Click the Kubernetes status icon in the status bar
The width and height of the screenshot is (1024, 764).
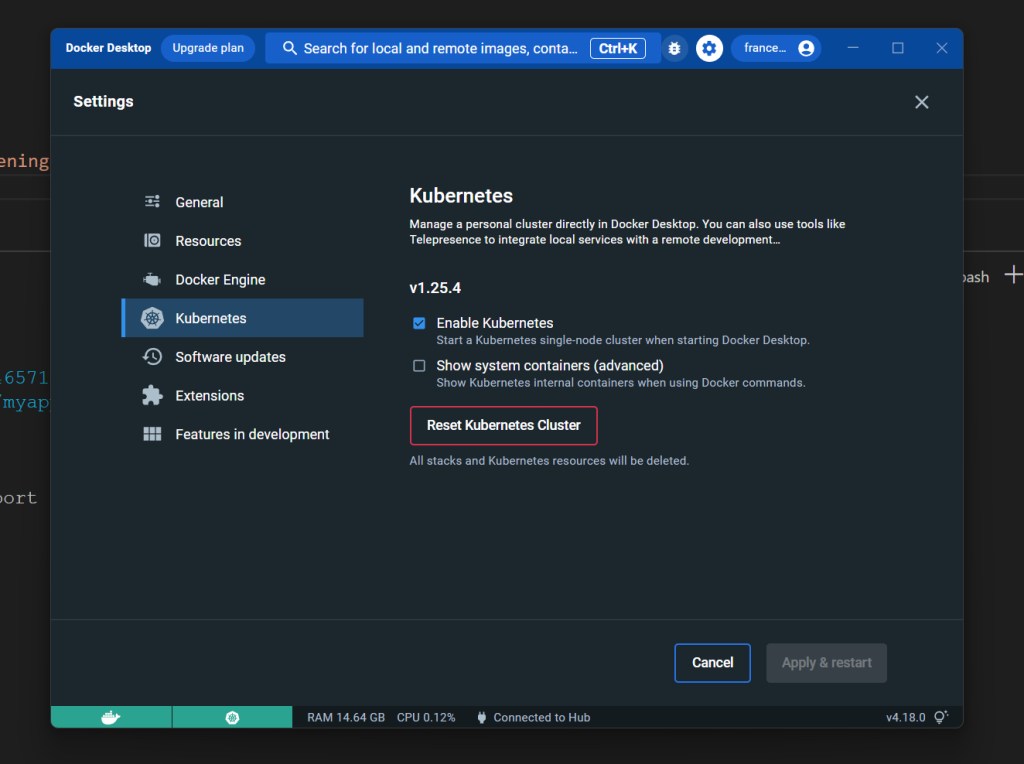[x=232, y=717]
